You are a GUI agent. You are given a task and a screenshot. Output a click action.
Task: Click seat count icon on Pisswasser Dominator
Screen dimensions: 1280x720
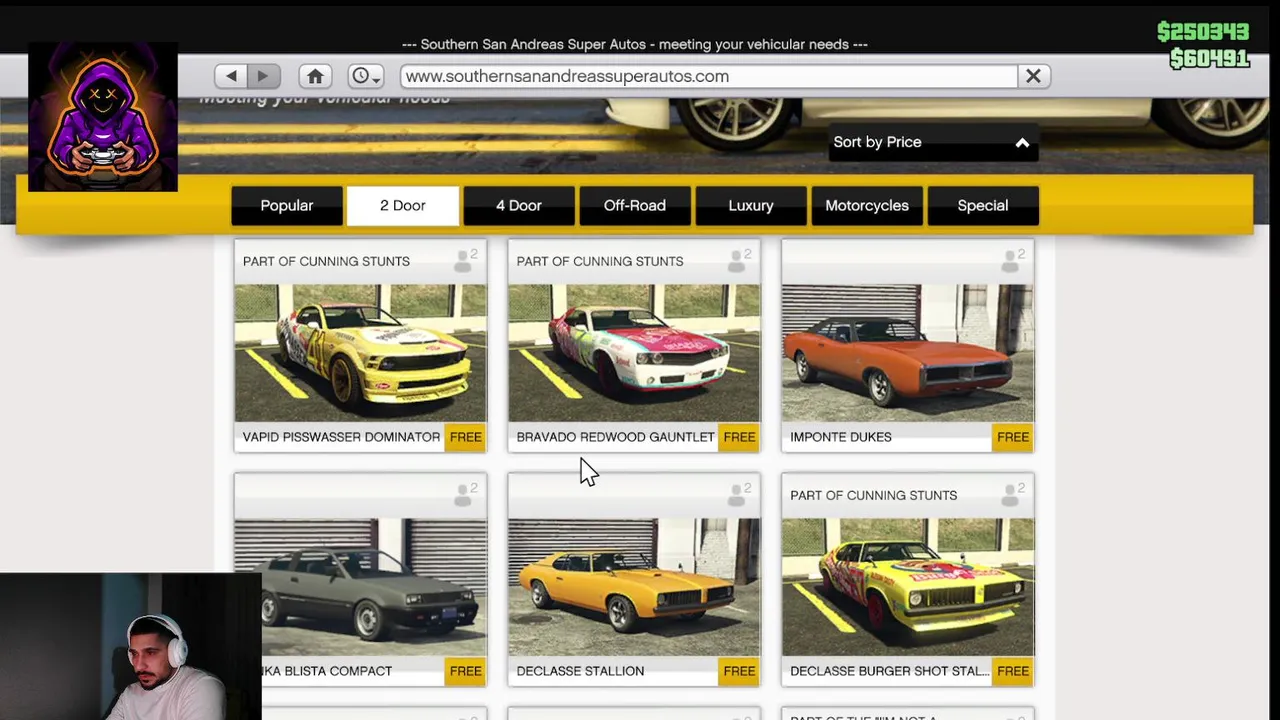pyautogui.click(x=465, y=261)
